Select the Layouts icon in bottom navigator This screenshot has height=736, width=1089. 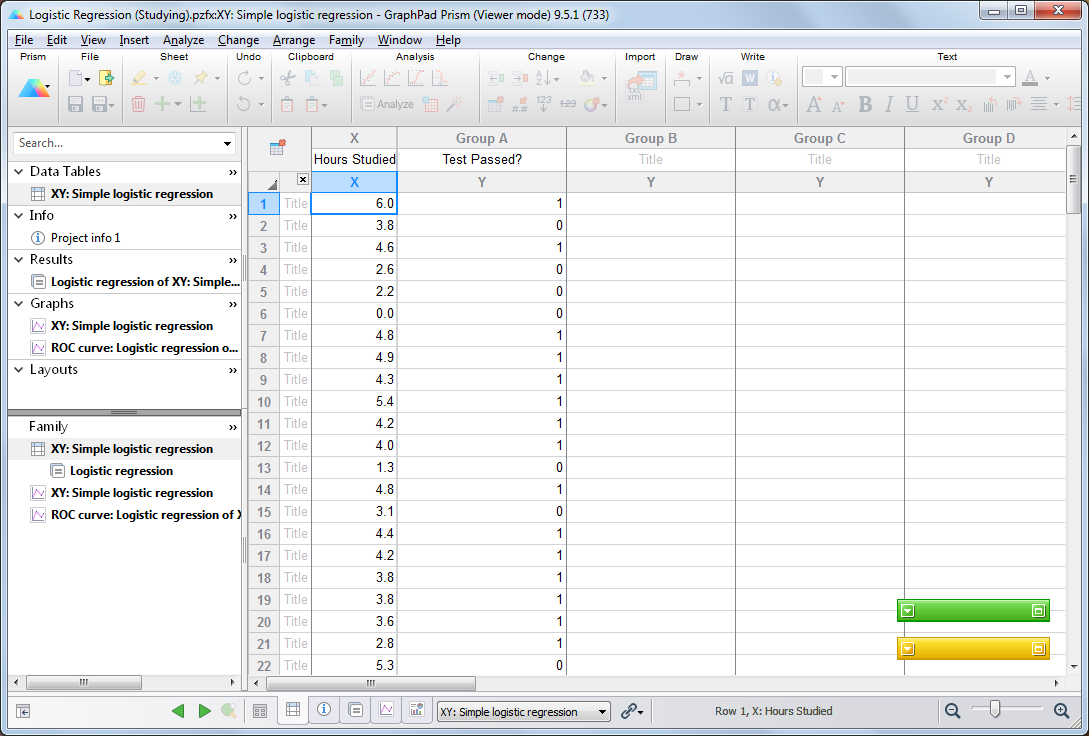tap(416, 710)
